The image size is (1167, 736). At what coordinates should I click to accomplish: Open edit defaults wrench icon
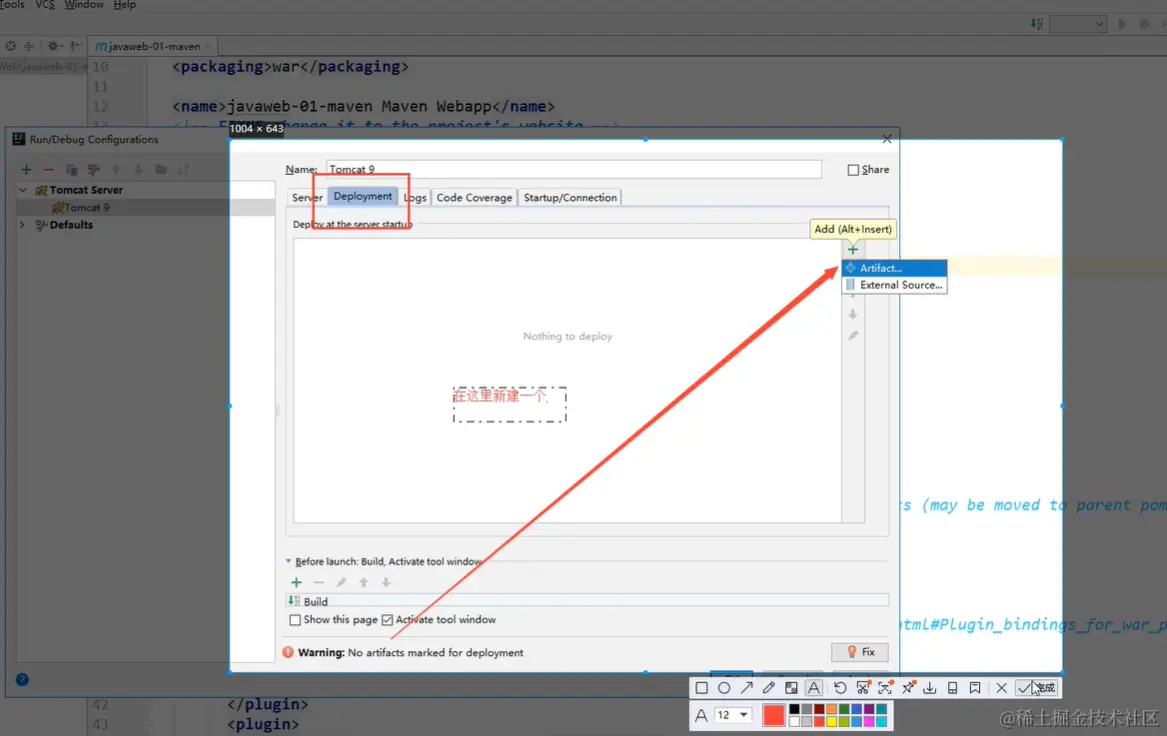(x=94, y=170)
